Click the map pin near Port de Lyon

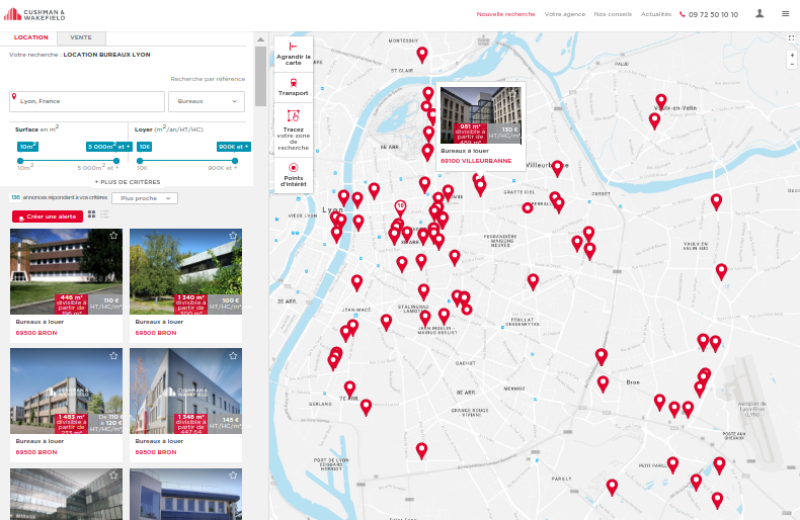click(421, 451)
